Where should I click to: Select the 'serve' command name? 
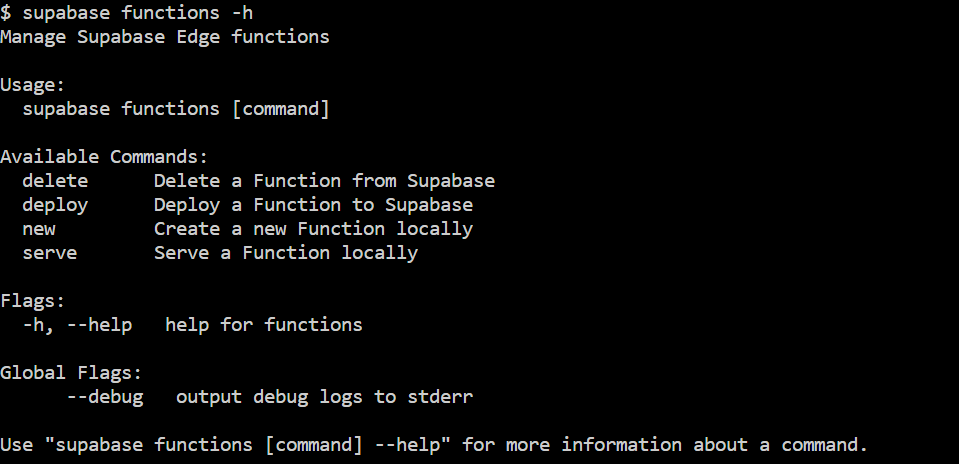[50, 253]
